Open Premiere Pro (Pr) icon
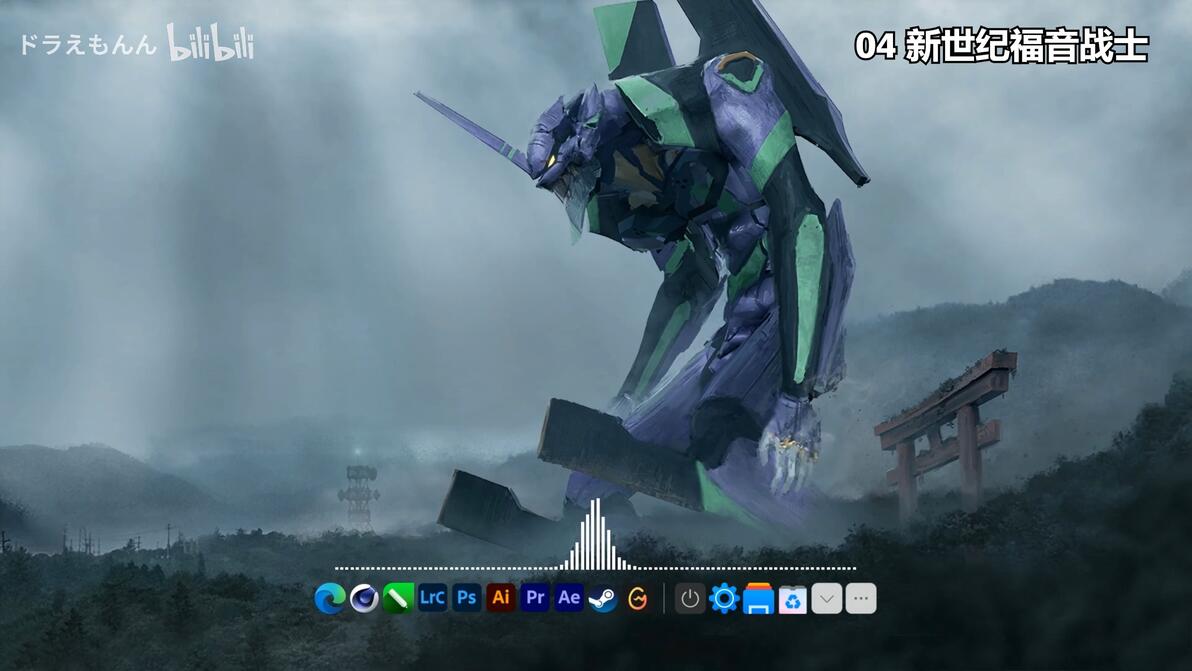The height and width of the screenshot is (671, 1192). (x=535, y=598)
